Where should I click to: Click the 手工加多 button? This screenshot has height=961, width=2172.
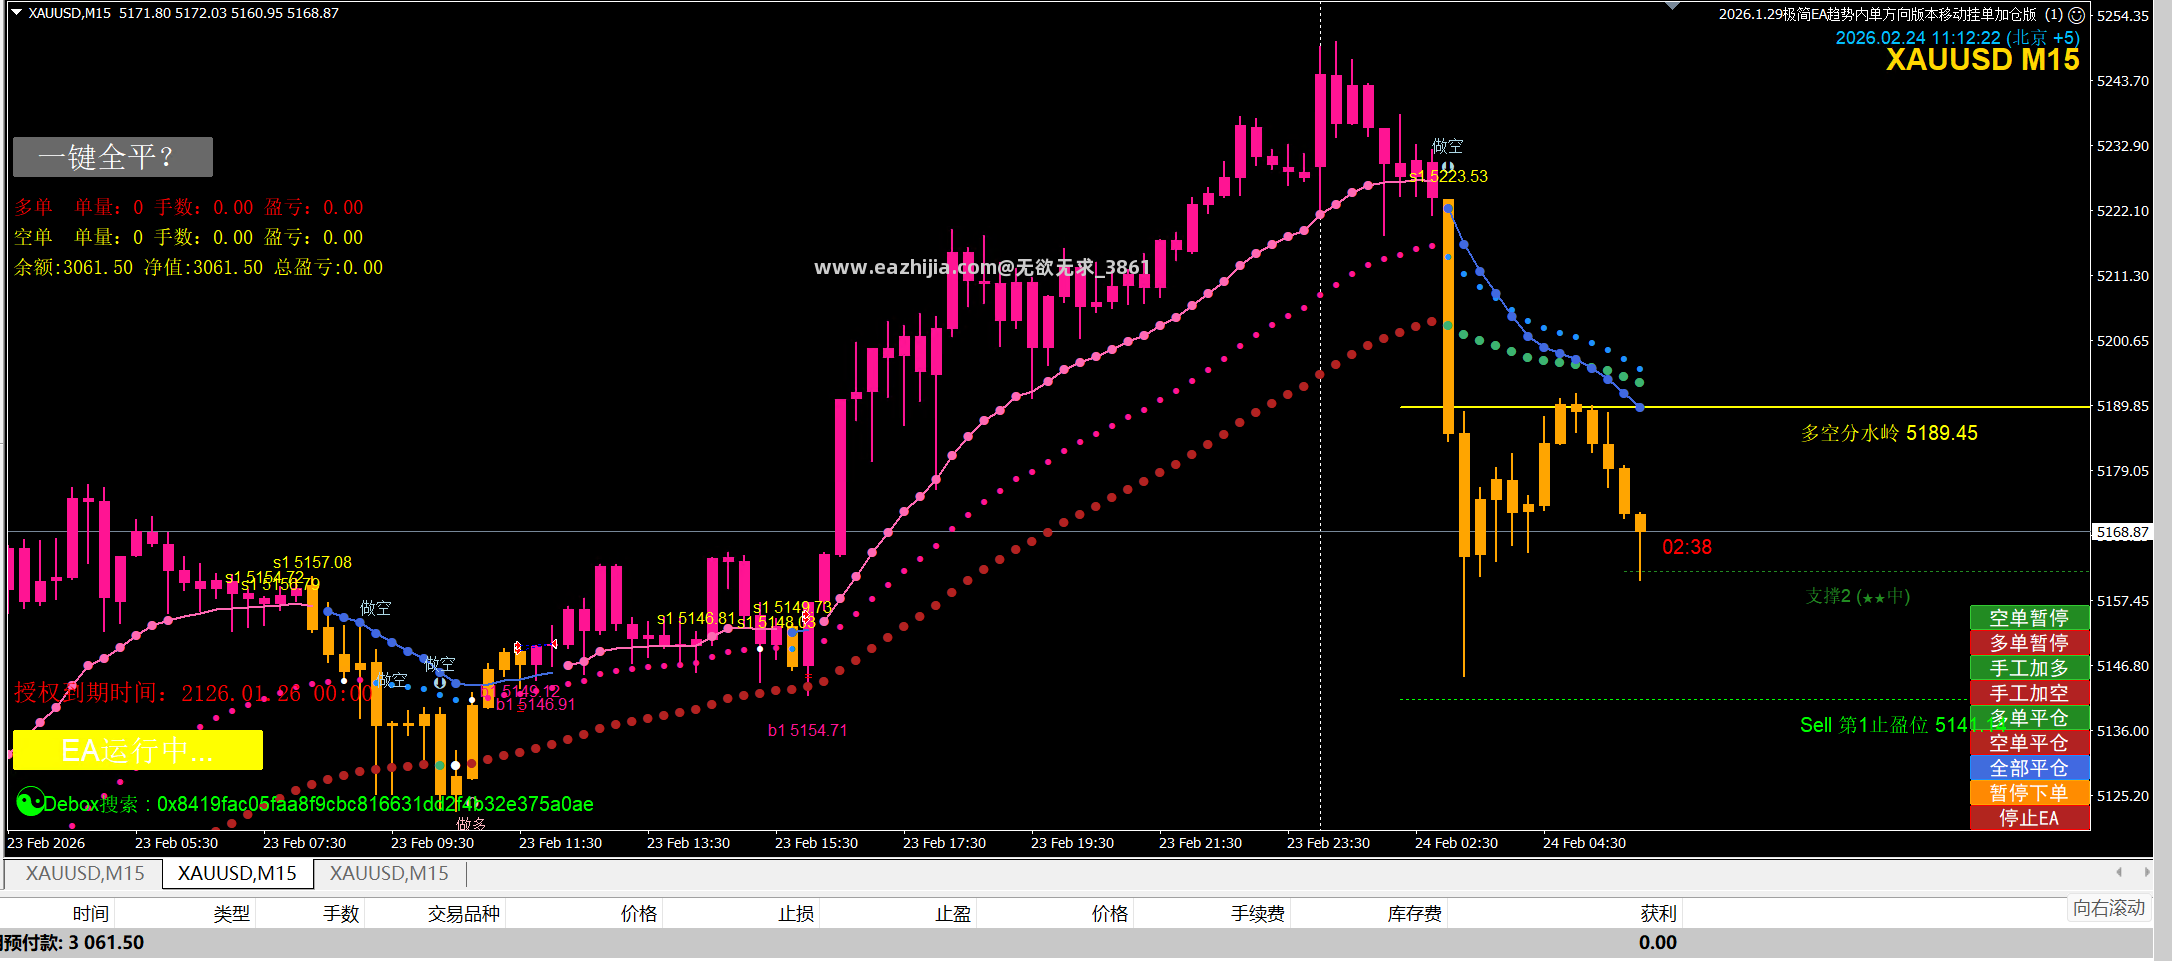coord(2029,668)
